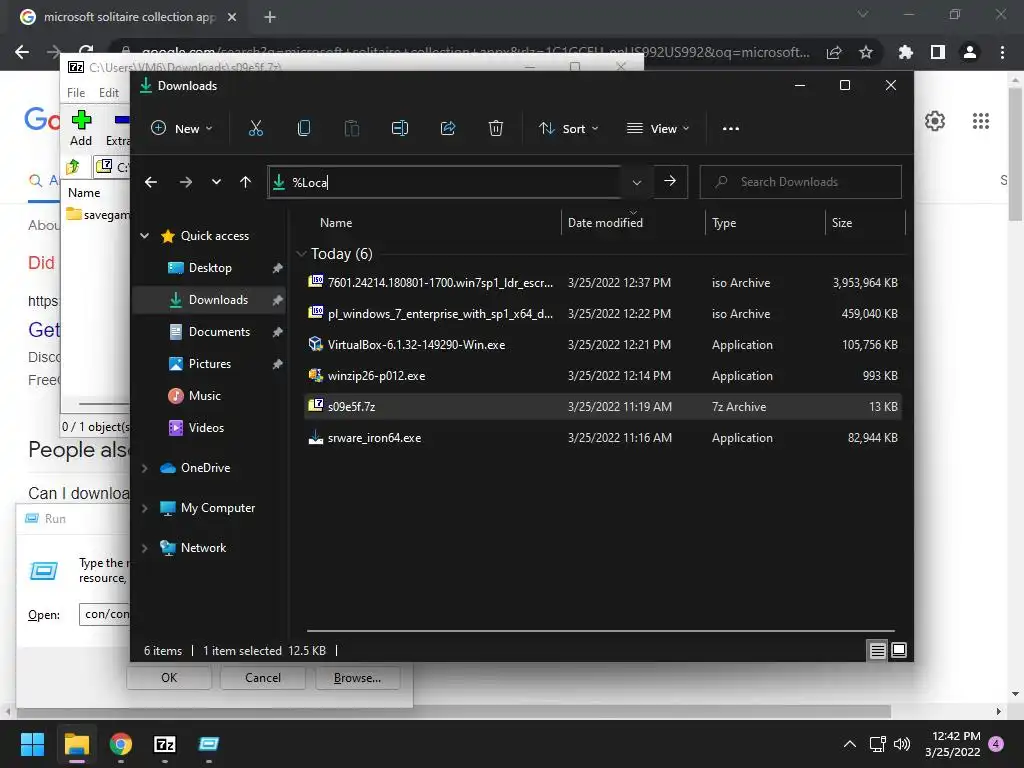
Task: Sort by Name column header
Action: [x=336, y=223]
